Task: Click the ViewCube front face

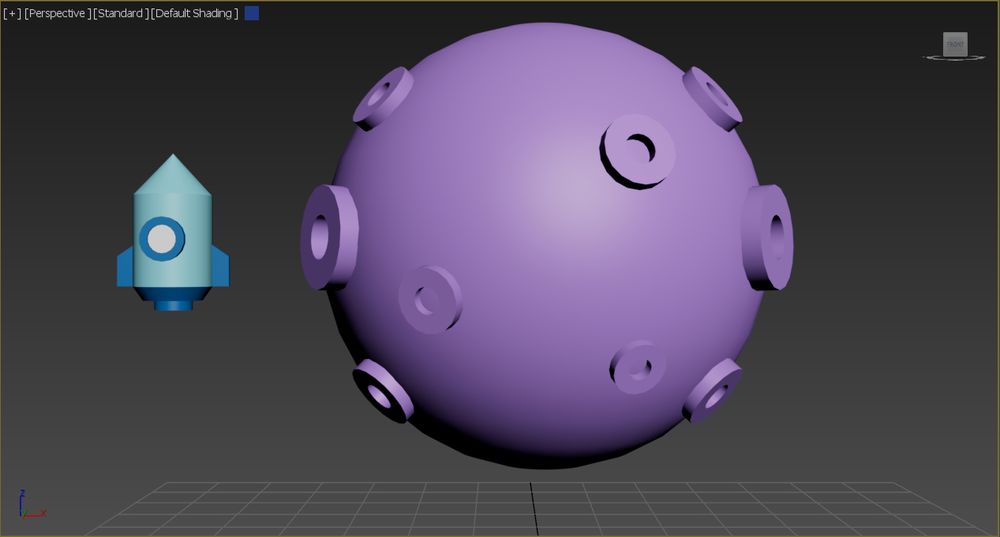Action: pyautogui.click(x=955, y=44)
